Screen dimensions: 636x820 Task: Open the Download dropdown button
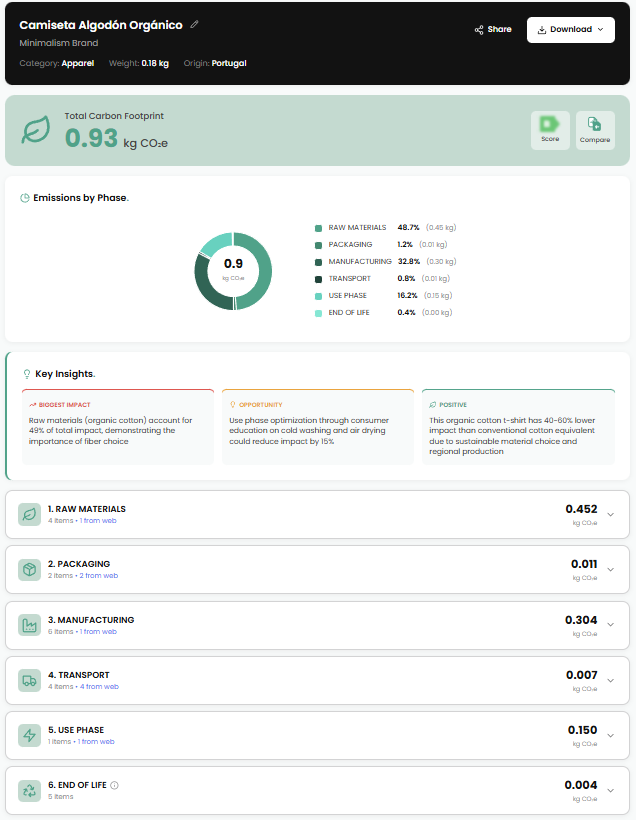tap(571, 30)
